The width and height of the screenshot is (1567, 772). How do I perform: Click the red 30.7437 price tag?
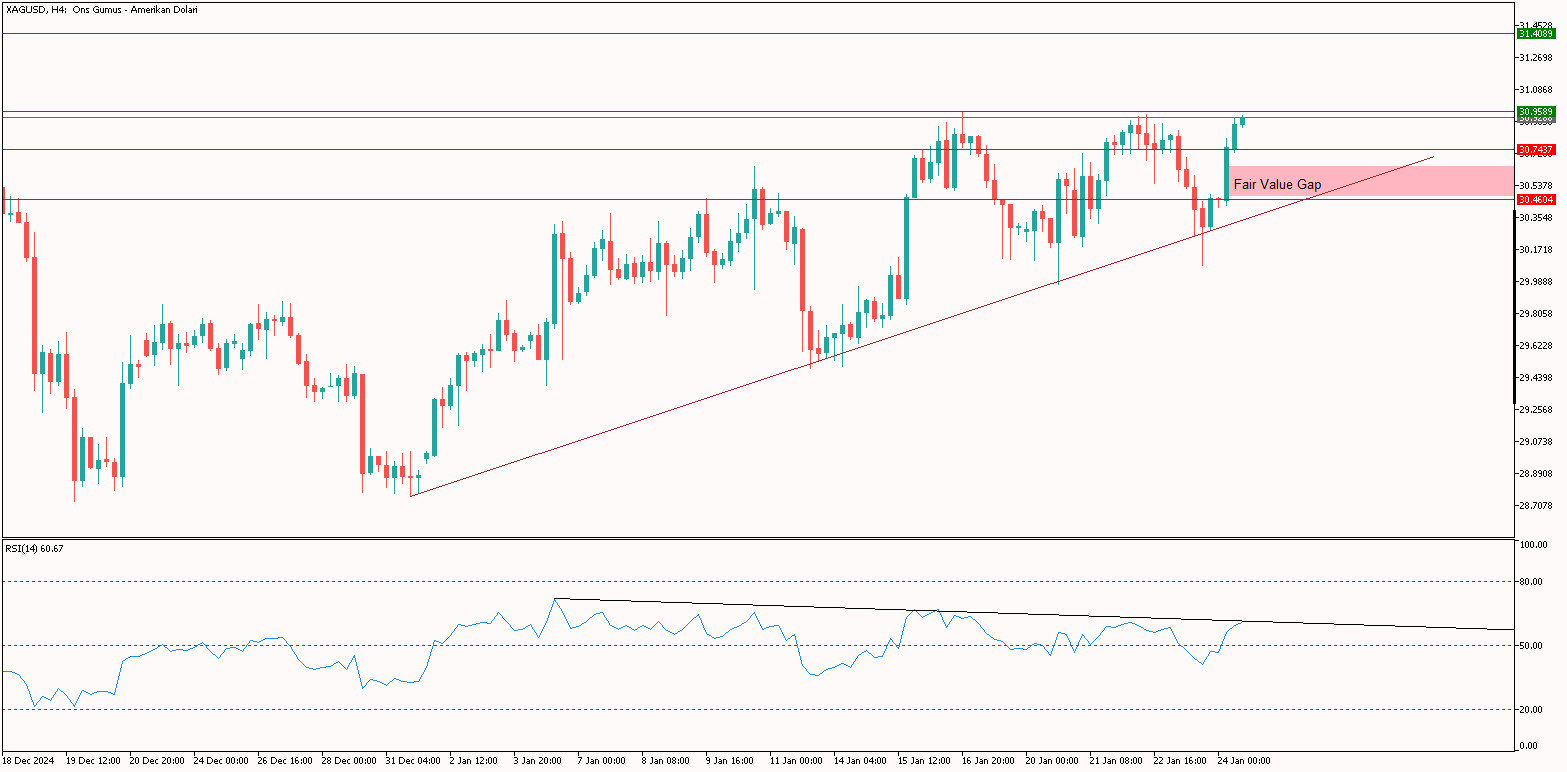point(1535,149)
